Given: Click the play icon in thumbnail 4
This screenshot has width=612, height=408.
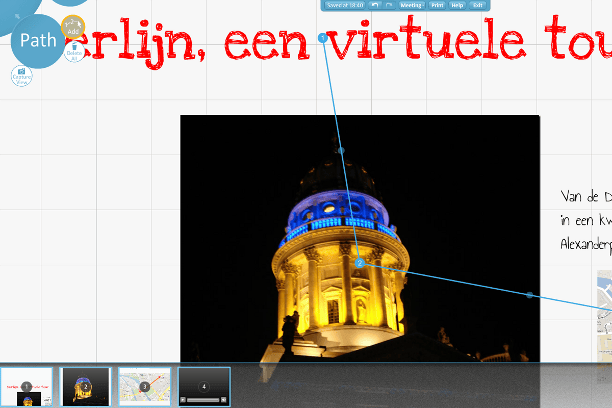Looking at the screenshot, I should (x=183, y=400).
